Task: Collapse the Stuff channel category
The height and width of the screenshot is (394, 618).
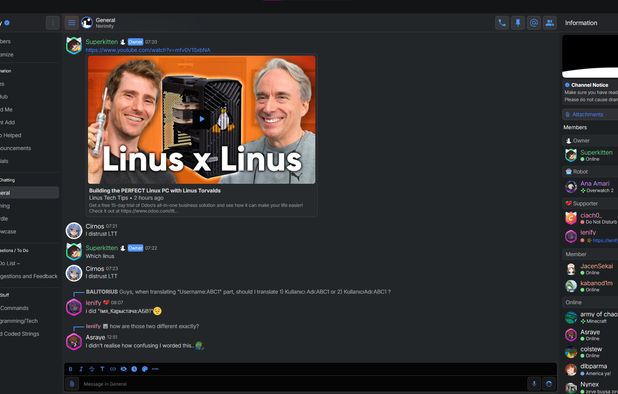Action: (5, 295)
